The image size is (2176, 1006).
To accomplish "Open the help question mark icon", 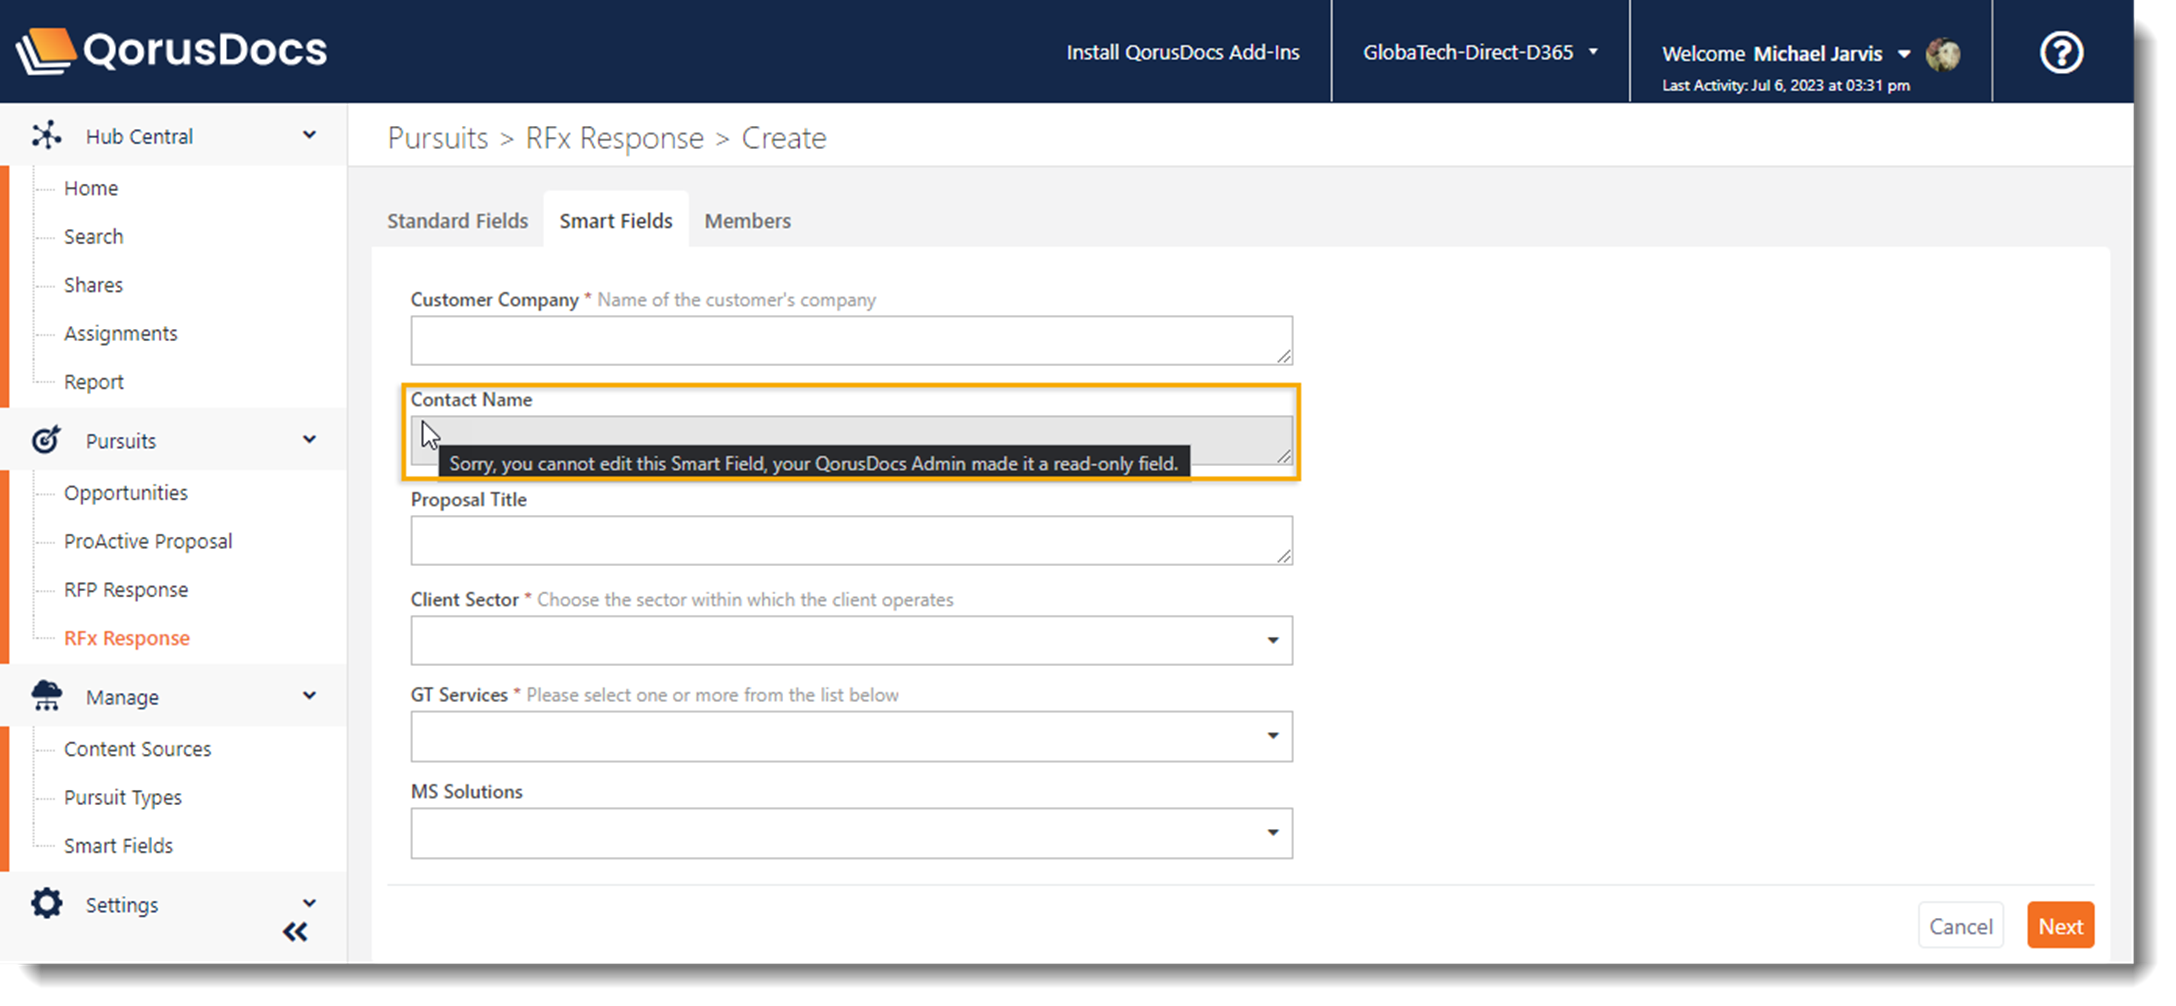I will coord(2060,52).
